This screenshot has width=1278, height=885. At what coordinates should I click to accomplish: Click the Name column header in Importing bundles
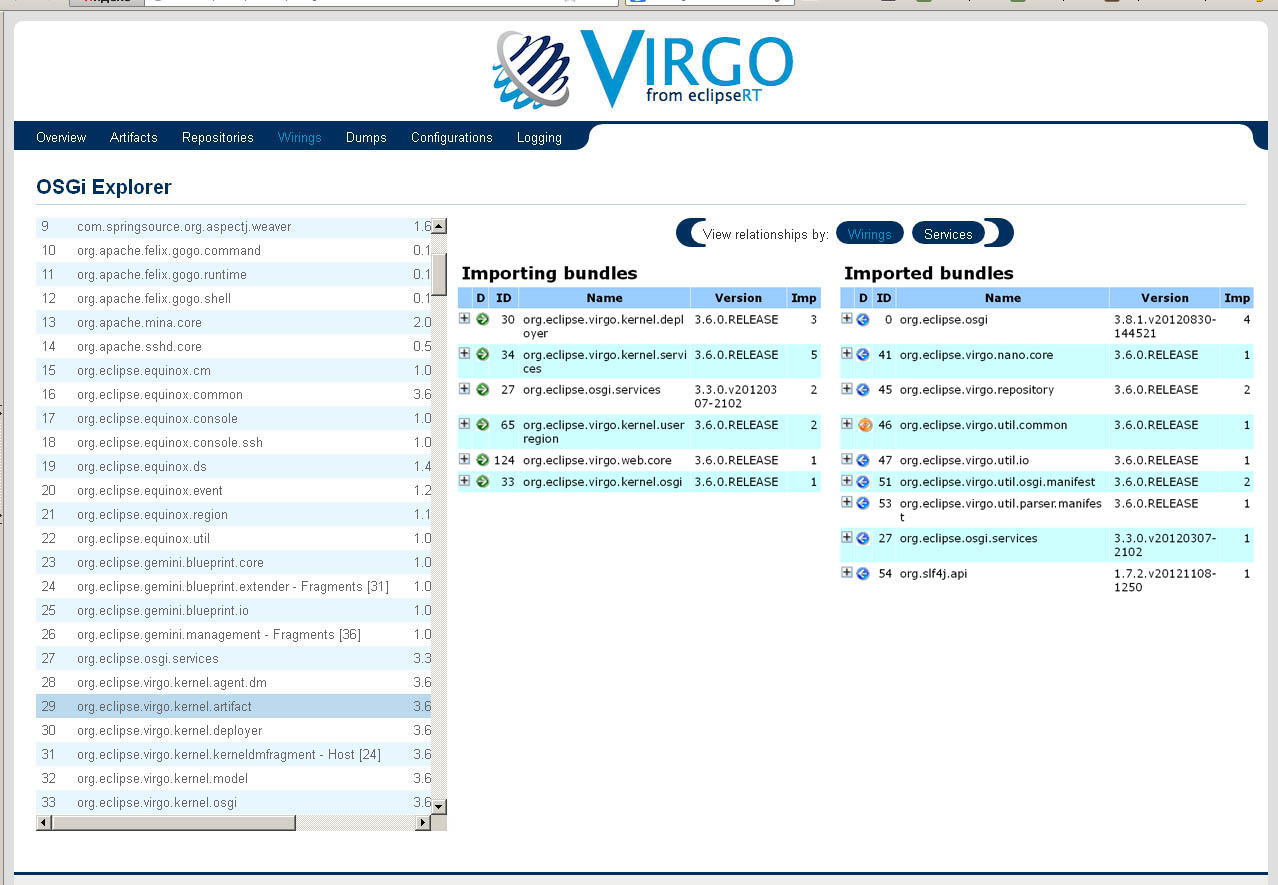[x=604, y=298]
